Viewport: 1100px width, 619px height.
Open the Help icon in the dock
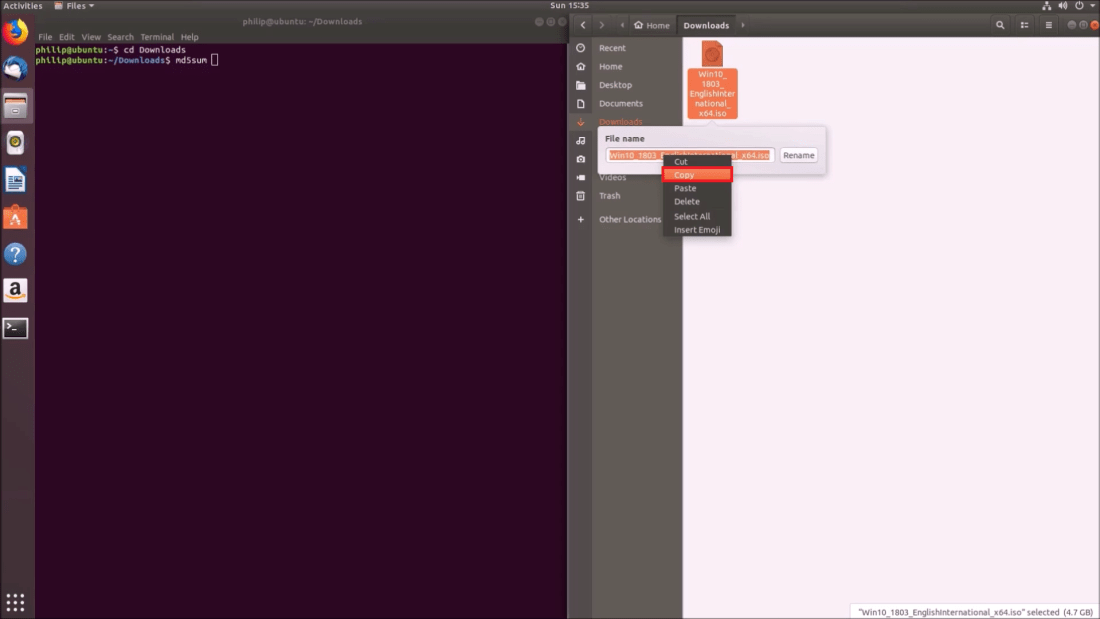(15, 254)
